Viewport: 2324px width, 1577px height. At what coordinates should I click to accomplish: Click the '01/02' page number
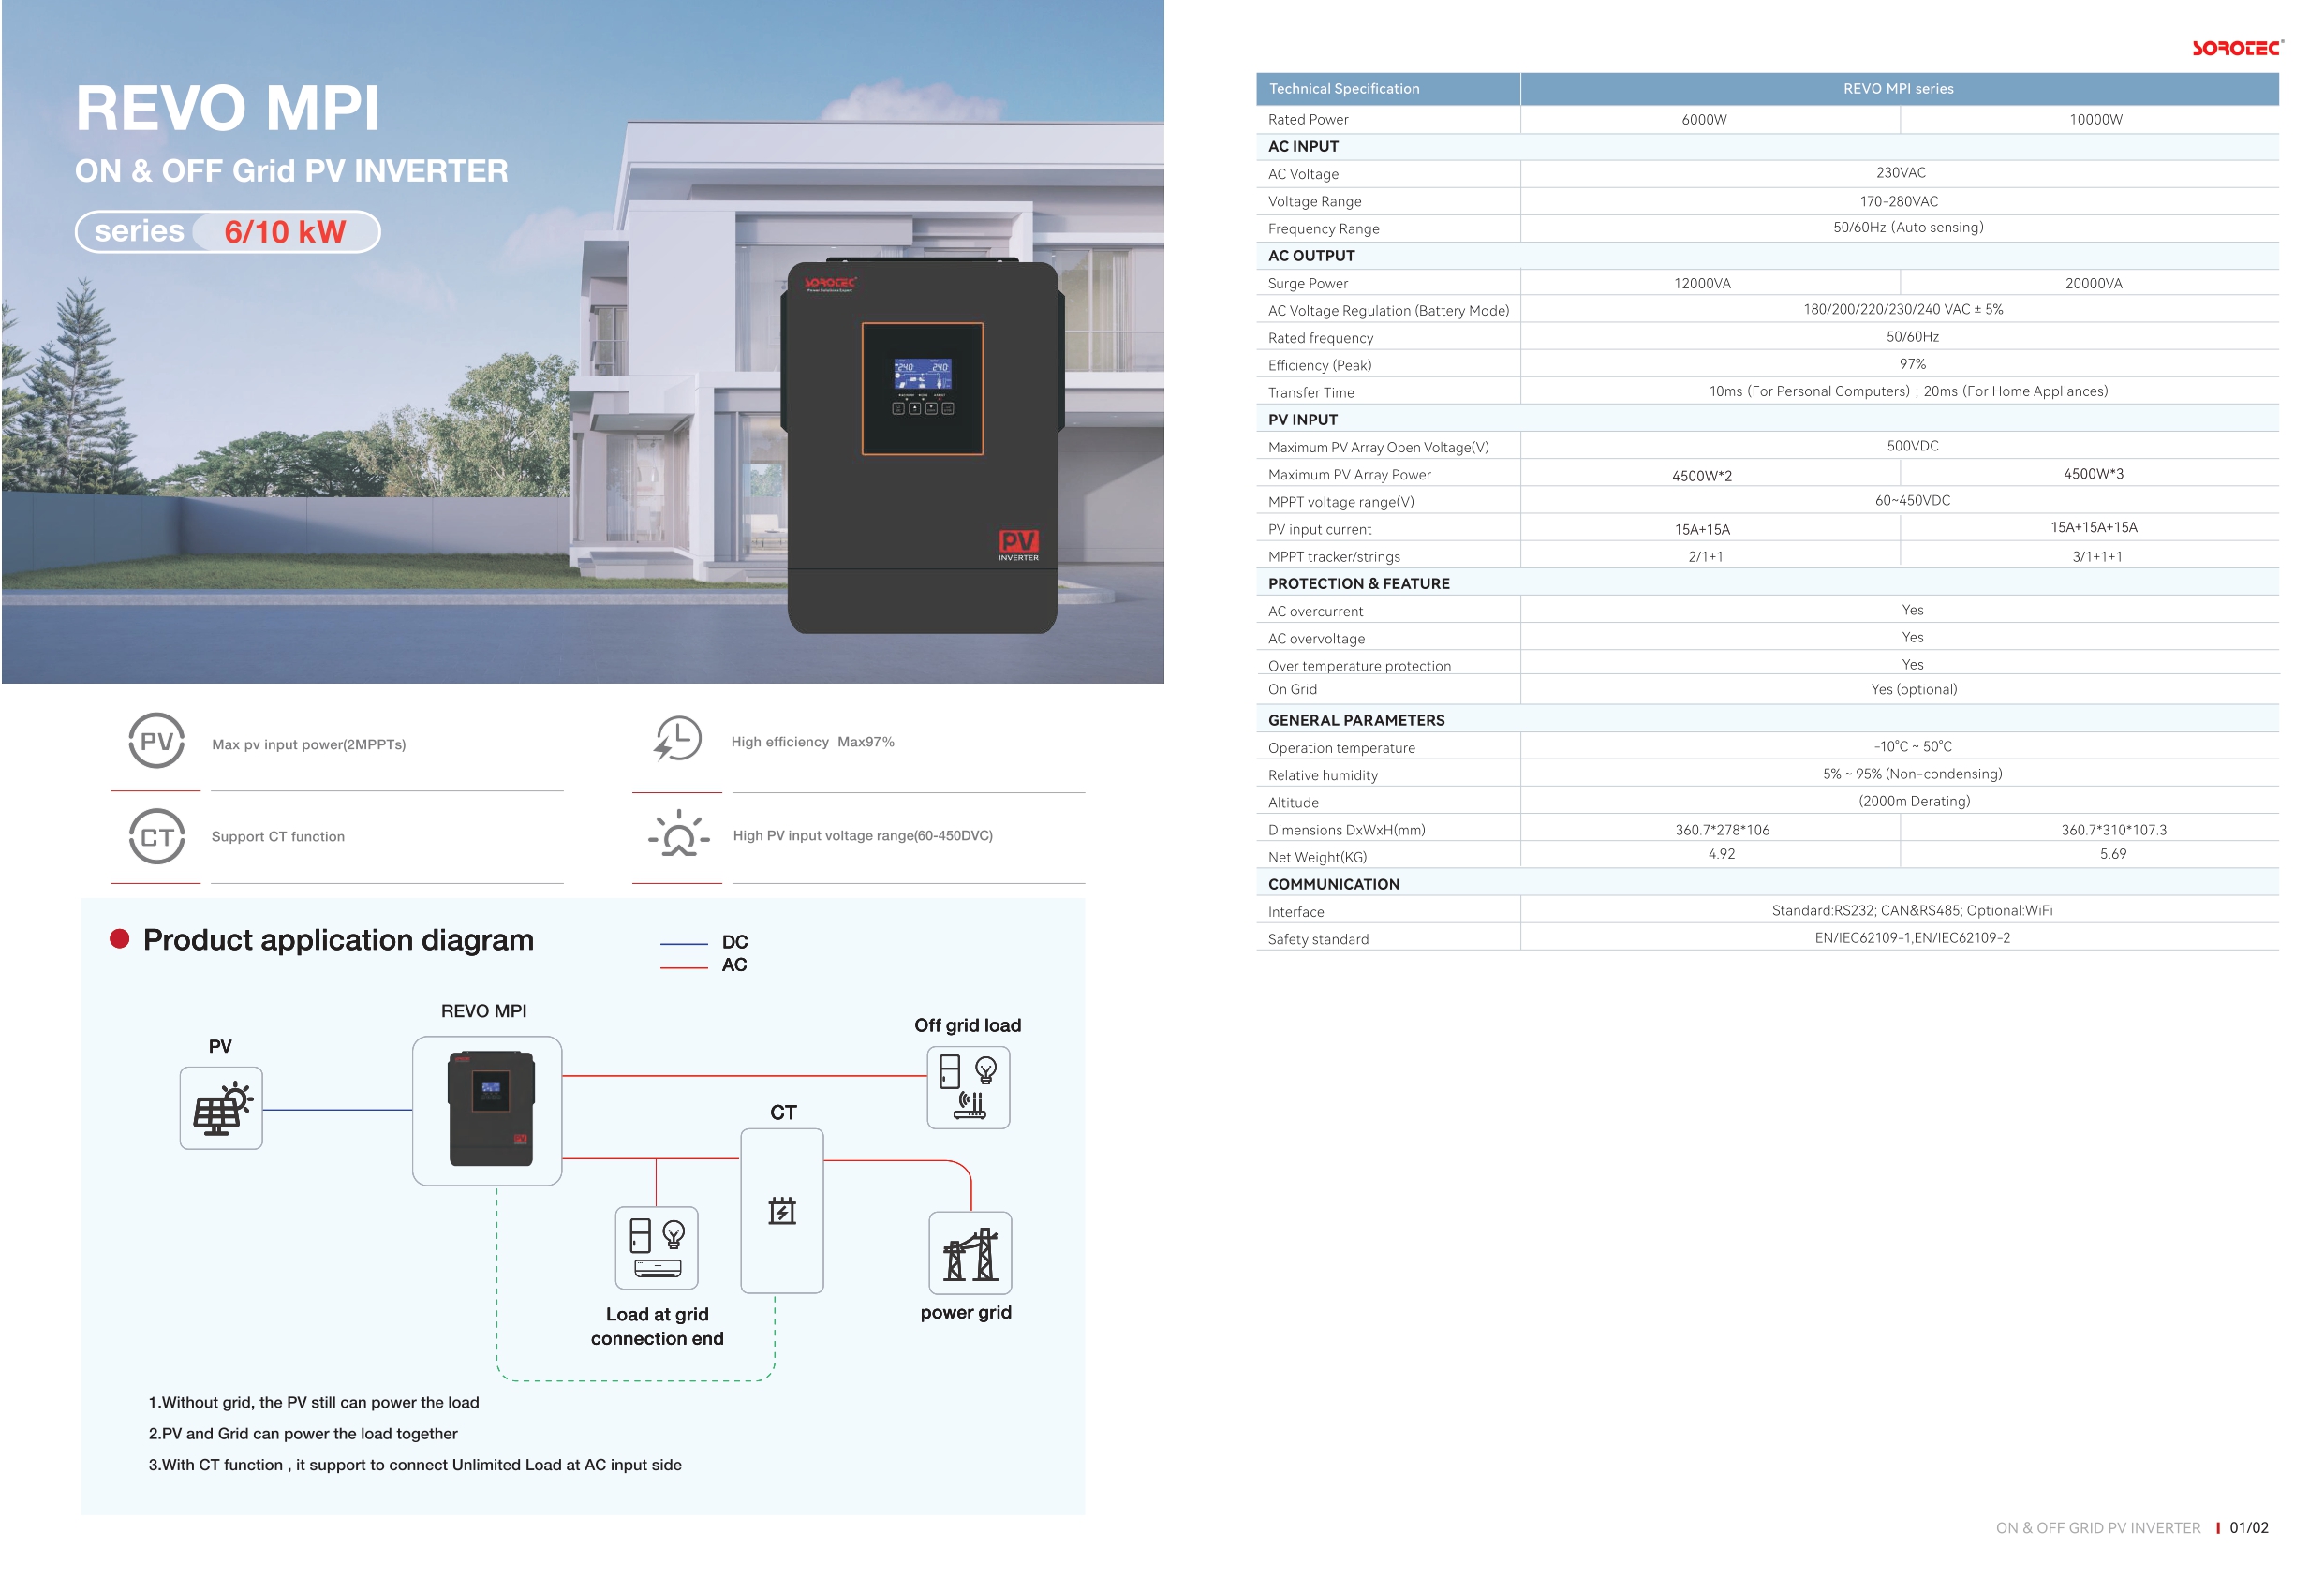point(2248,1527)
